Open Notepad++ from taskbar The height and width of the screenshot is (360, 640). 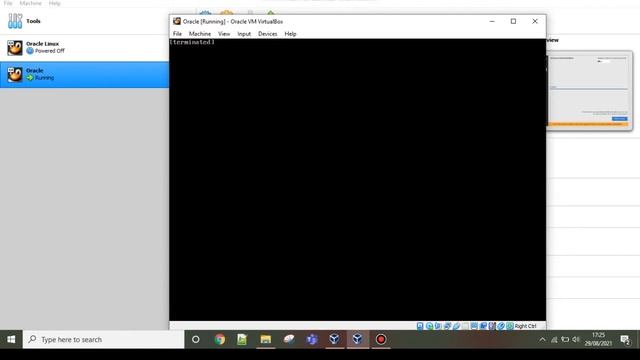pos(242,339)
